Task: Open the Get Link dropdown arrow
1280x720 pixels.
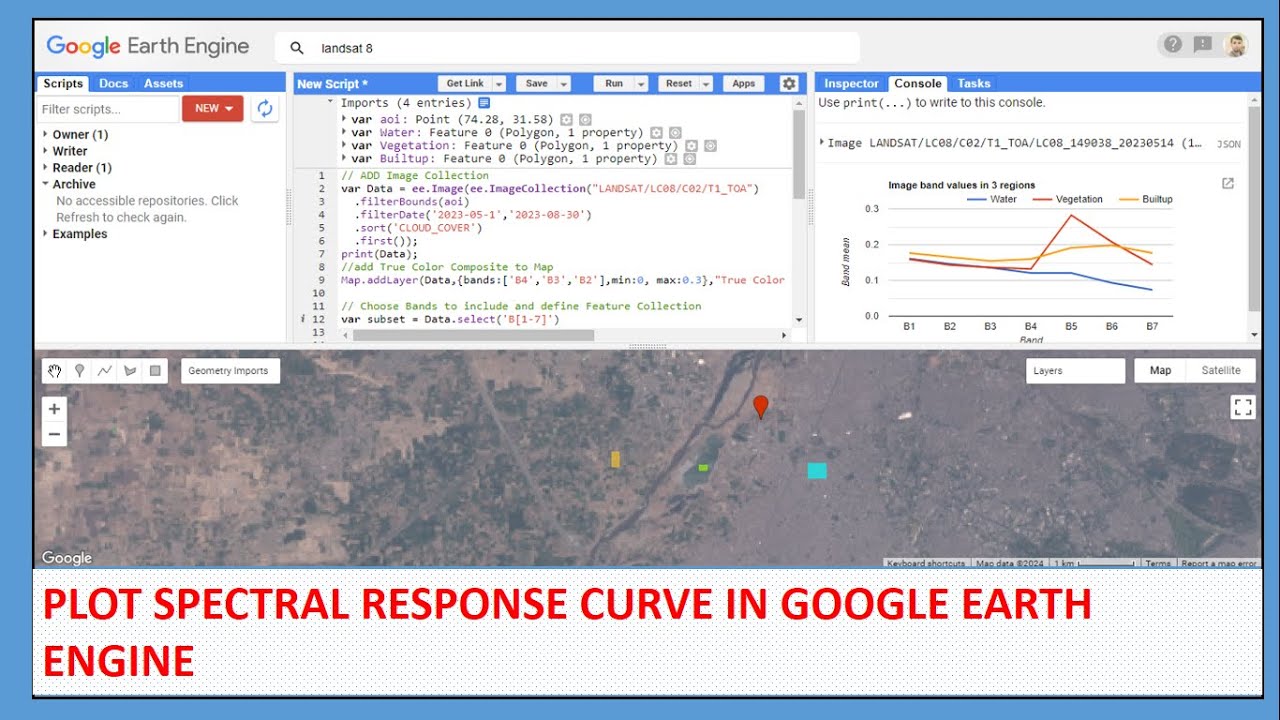Action: pyautogui.click(x=499, y=84)
